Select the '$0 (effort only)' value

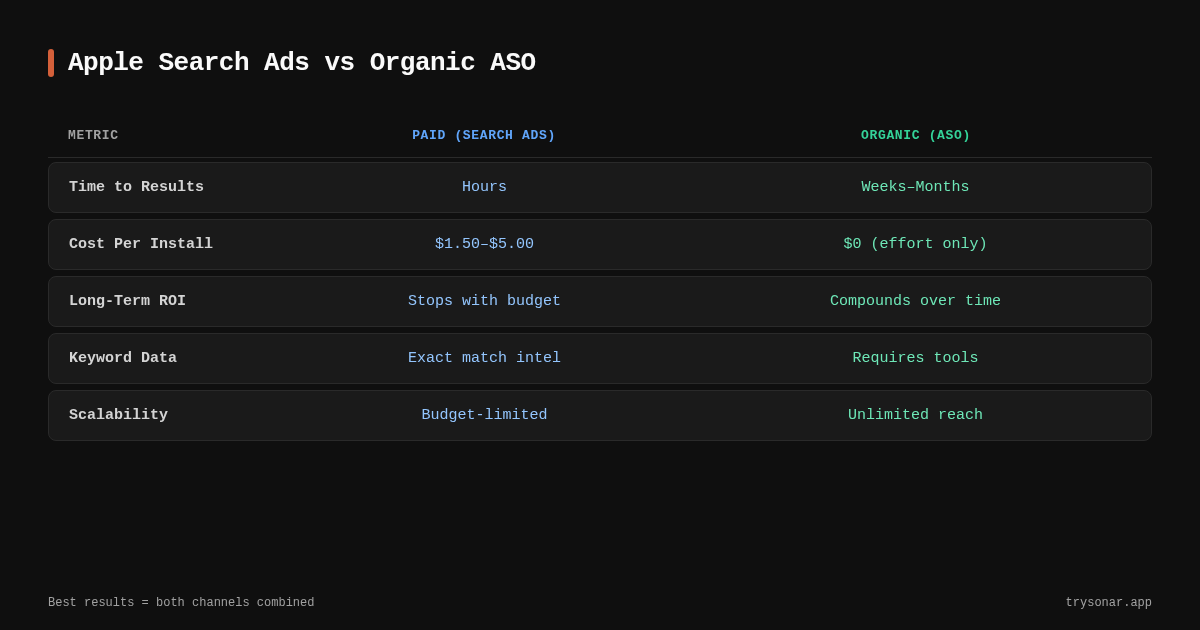pos(915,244)
